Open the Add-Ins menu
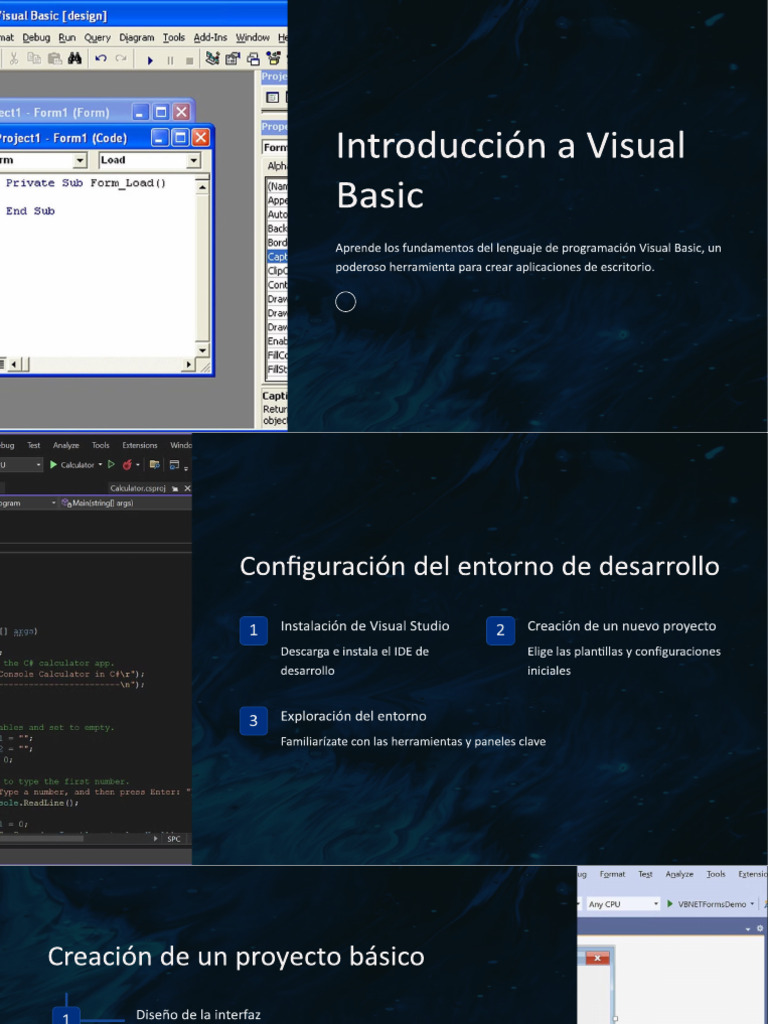Screen dimensions: 768x1024 (x=210, y=38)
